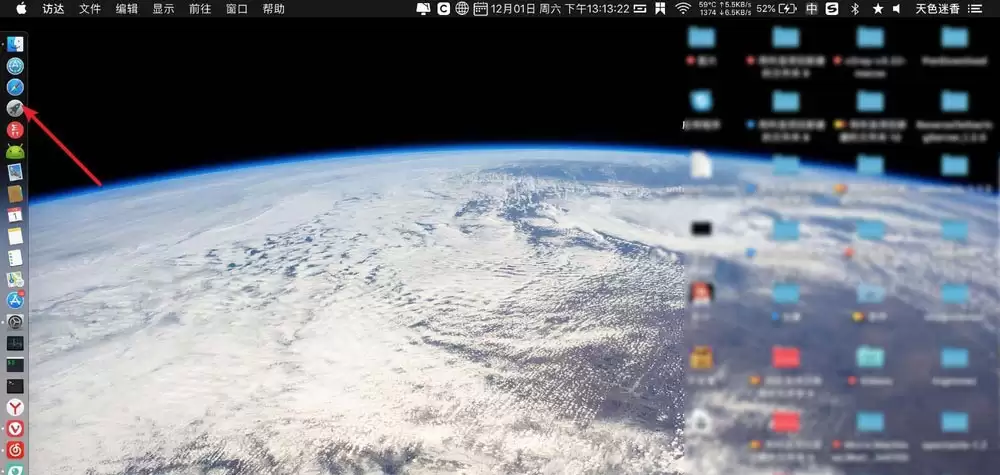Click the star icon in menu bar
This screenshot has height=475, width=1000.
click(878, 8)
